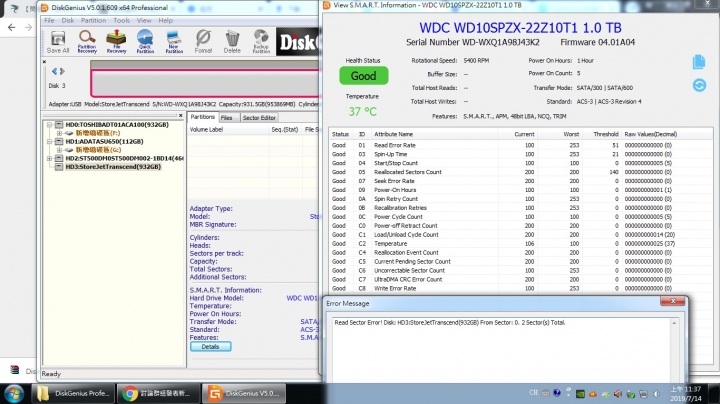Open Backup Partition tool
The width and height of the screenshot is (720, 404).
(x=261, y=42)
